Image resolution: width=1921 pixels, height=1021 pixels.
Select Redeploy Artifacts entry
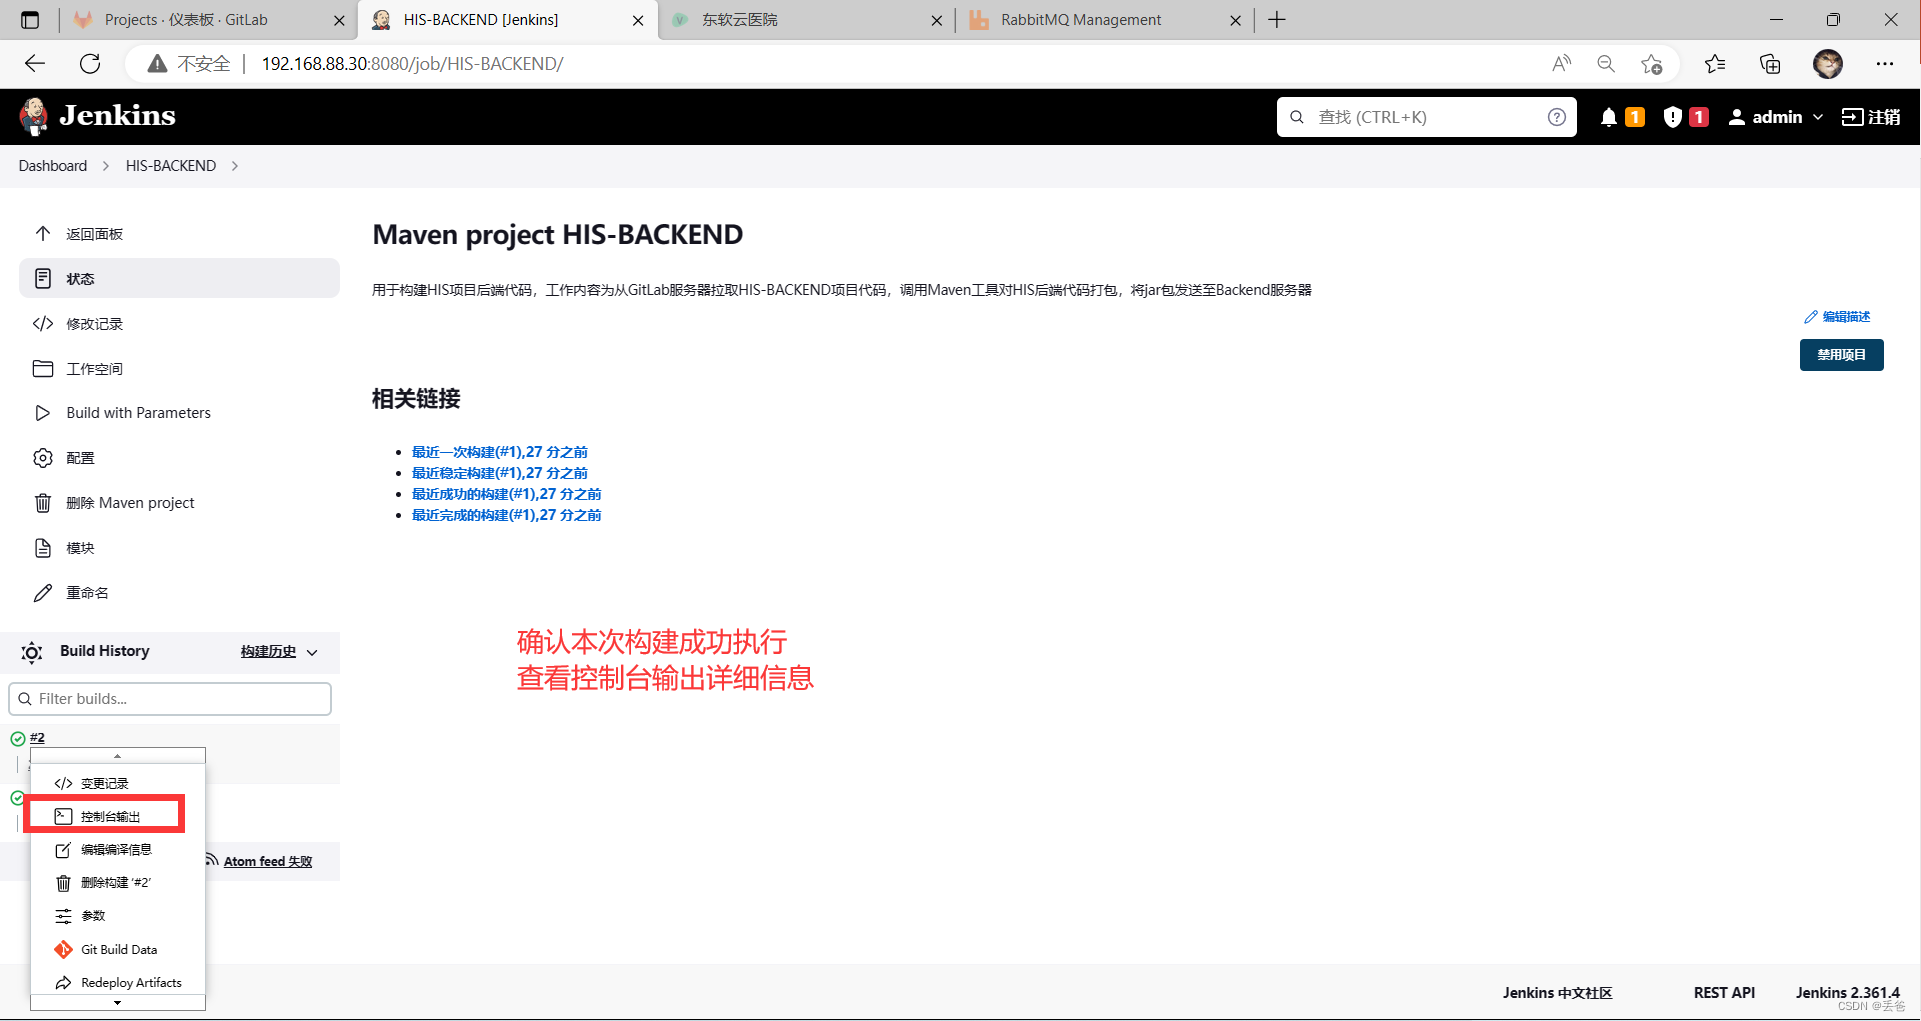[x=117, y=983]
